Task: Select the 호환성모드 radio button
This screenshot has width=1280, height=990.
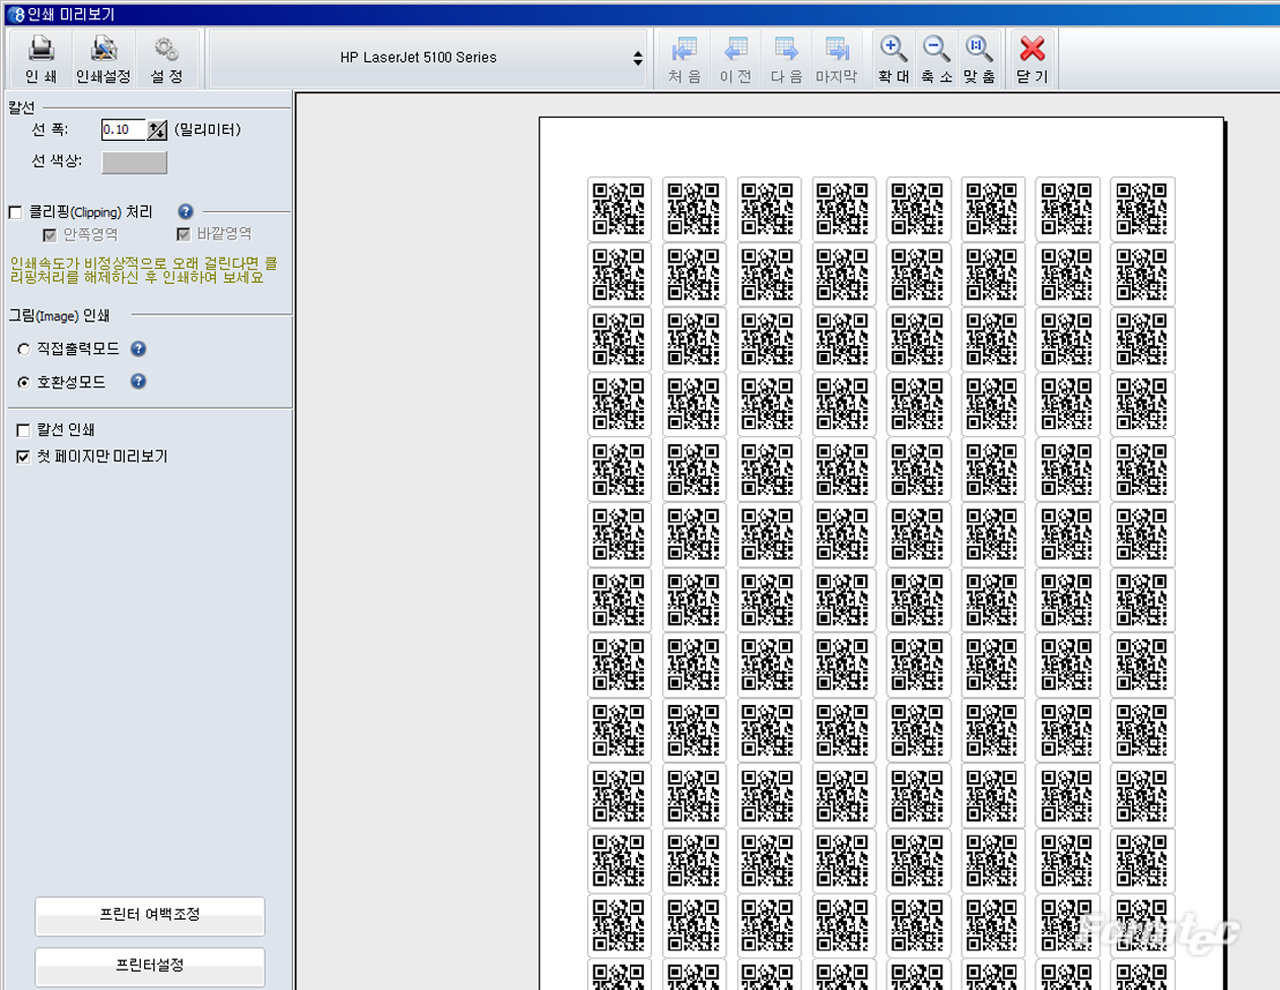Action: [23, 382]
